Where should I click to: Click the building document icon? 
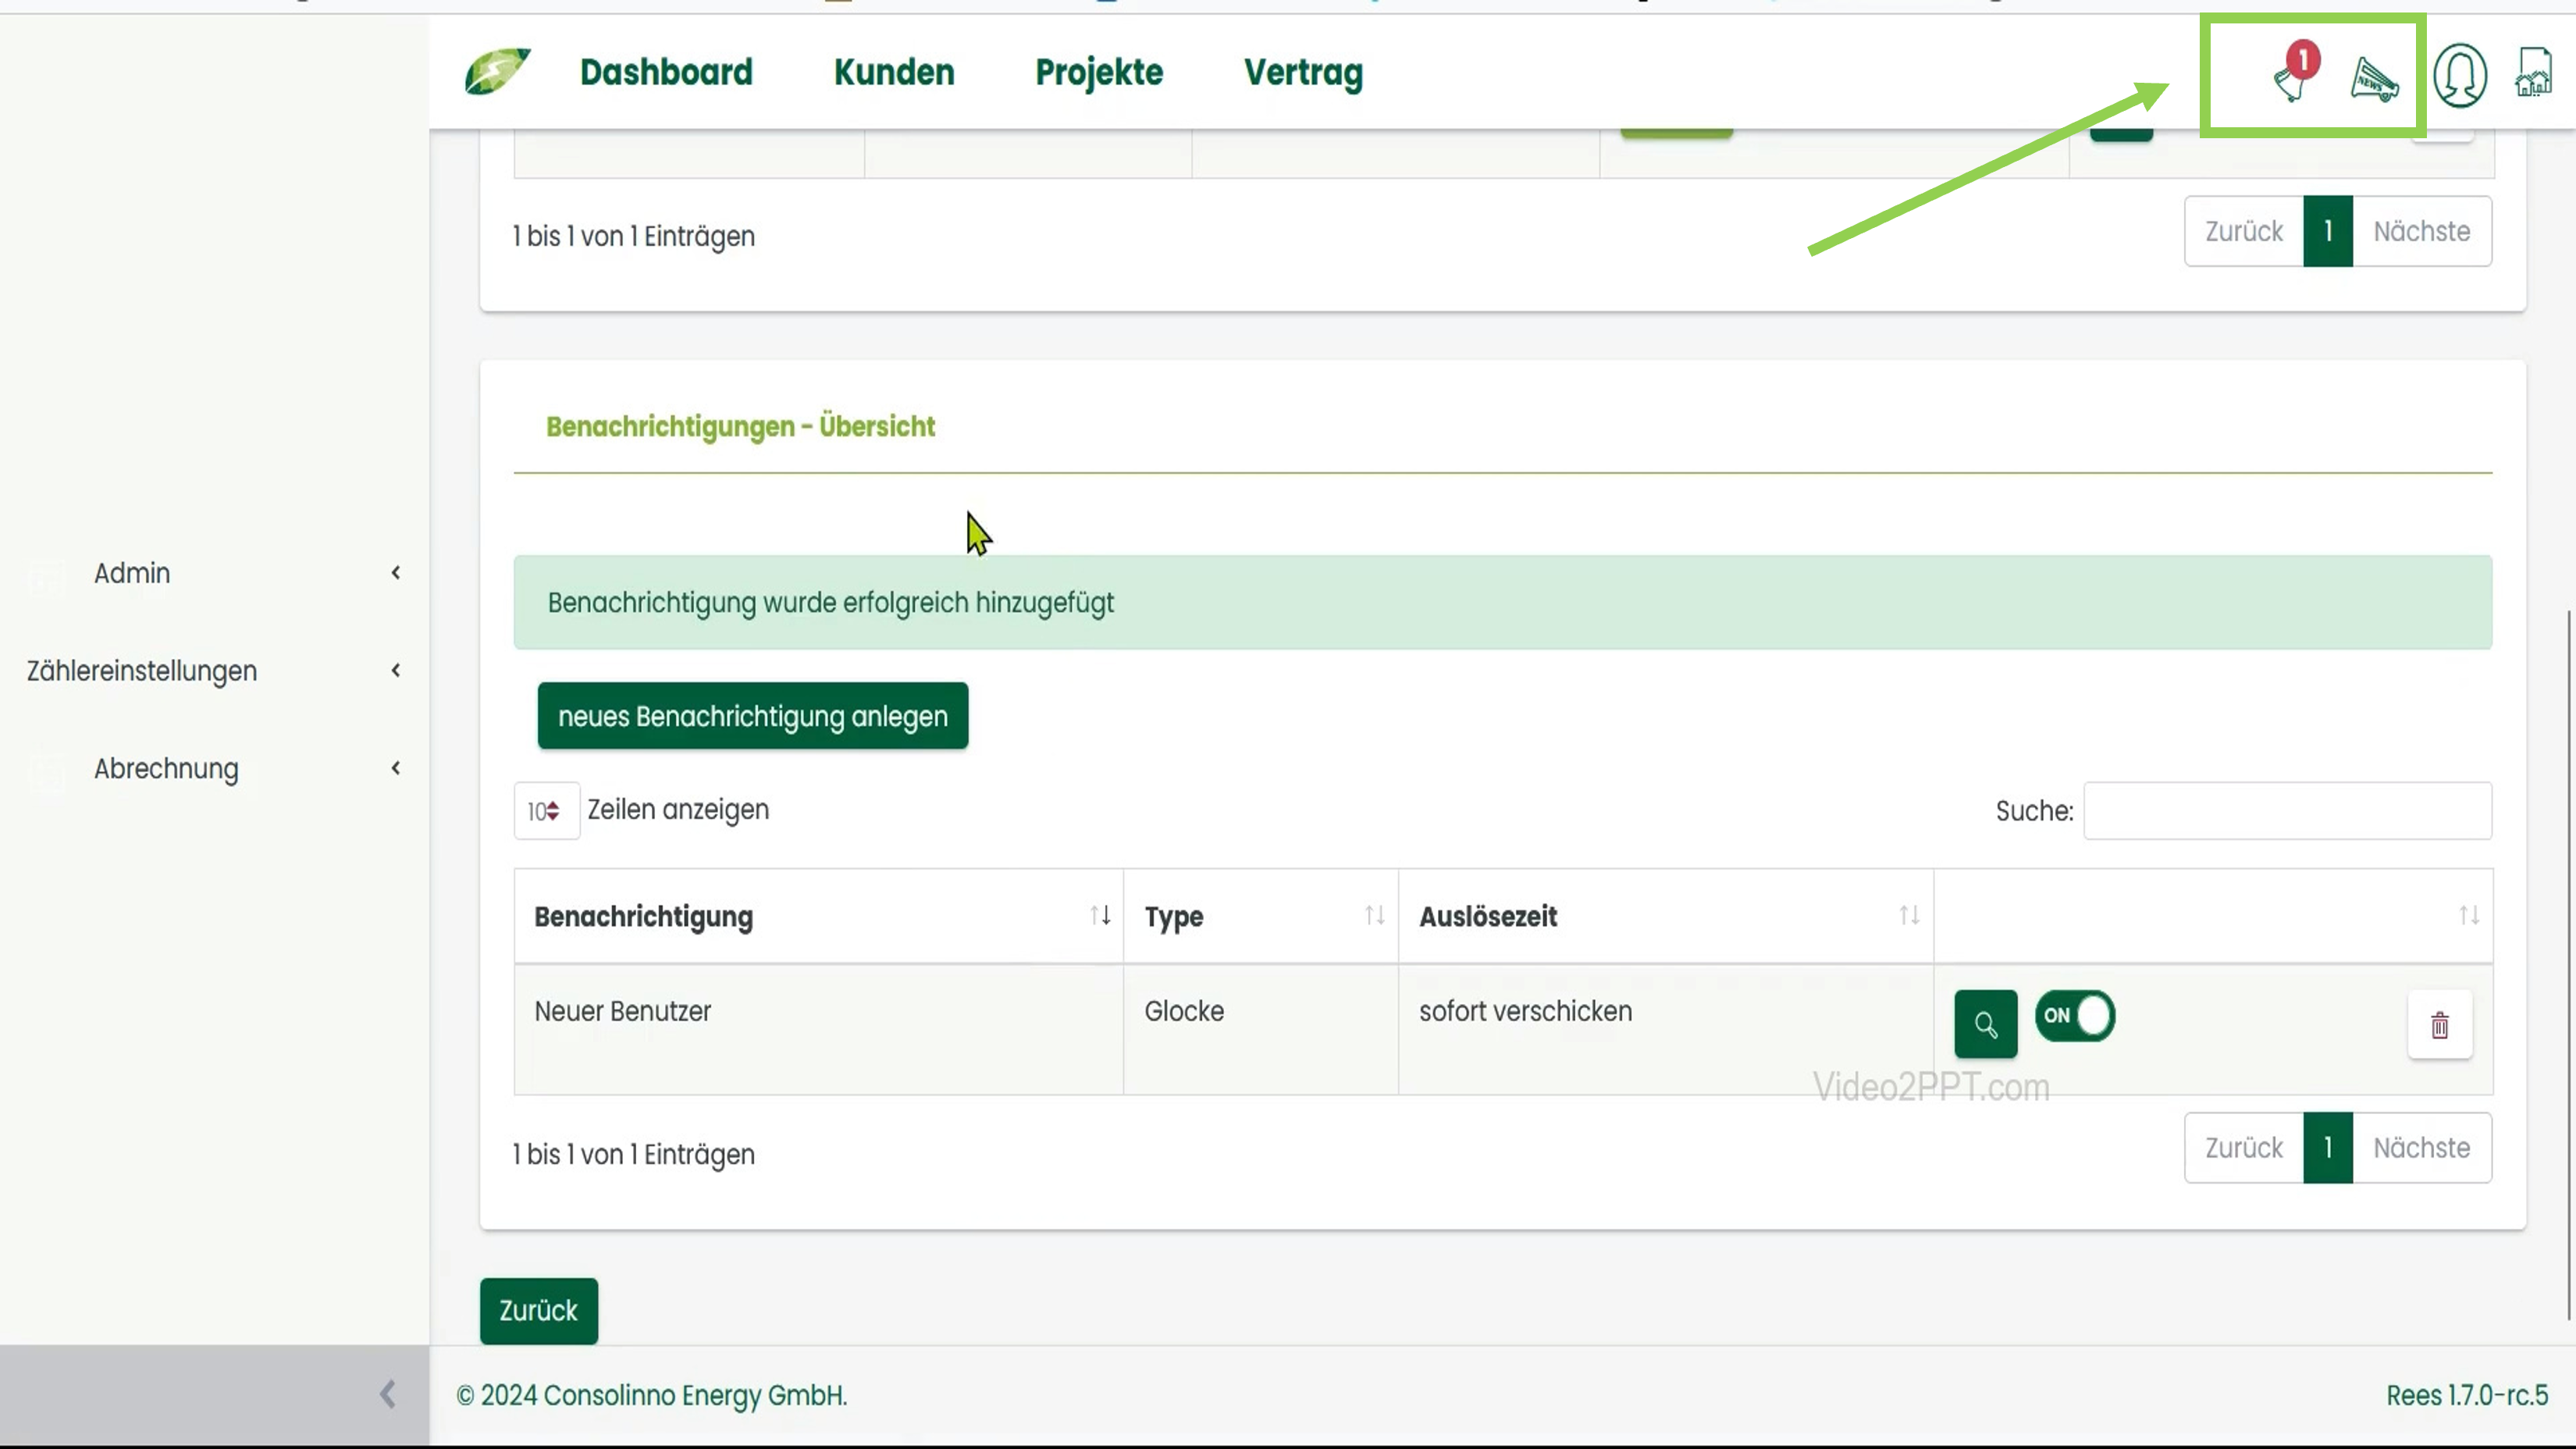coord(2533,73)
